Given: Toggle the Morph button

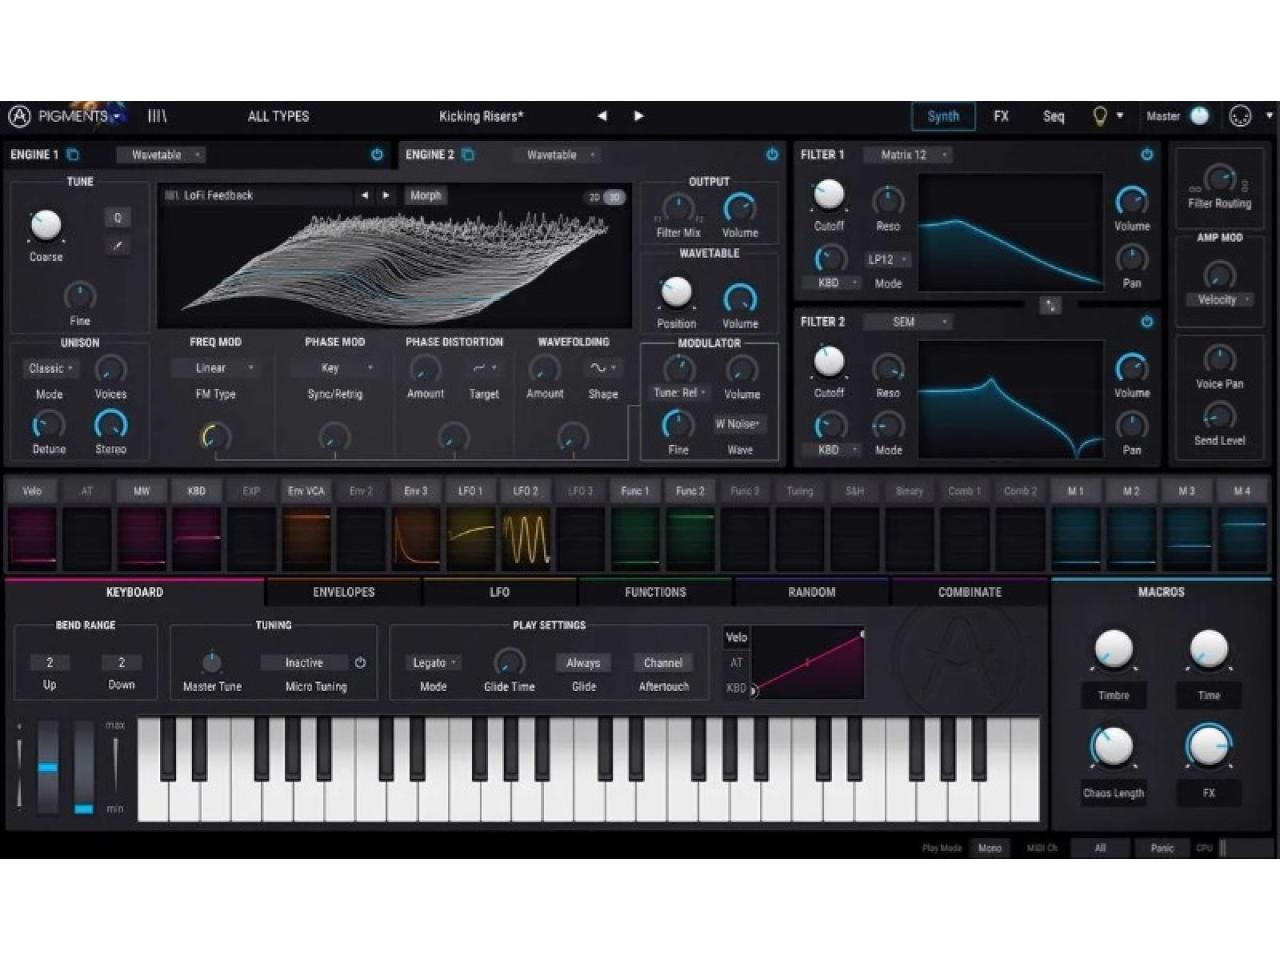Looking at the screenshot, I should (x=426, y=196).
